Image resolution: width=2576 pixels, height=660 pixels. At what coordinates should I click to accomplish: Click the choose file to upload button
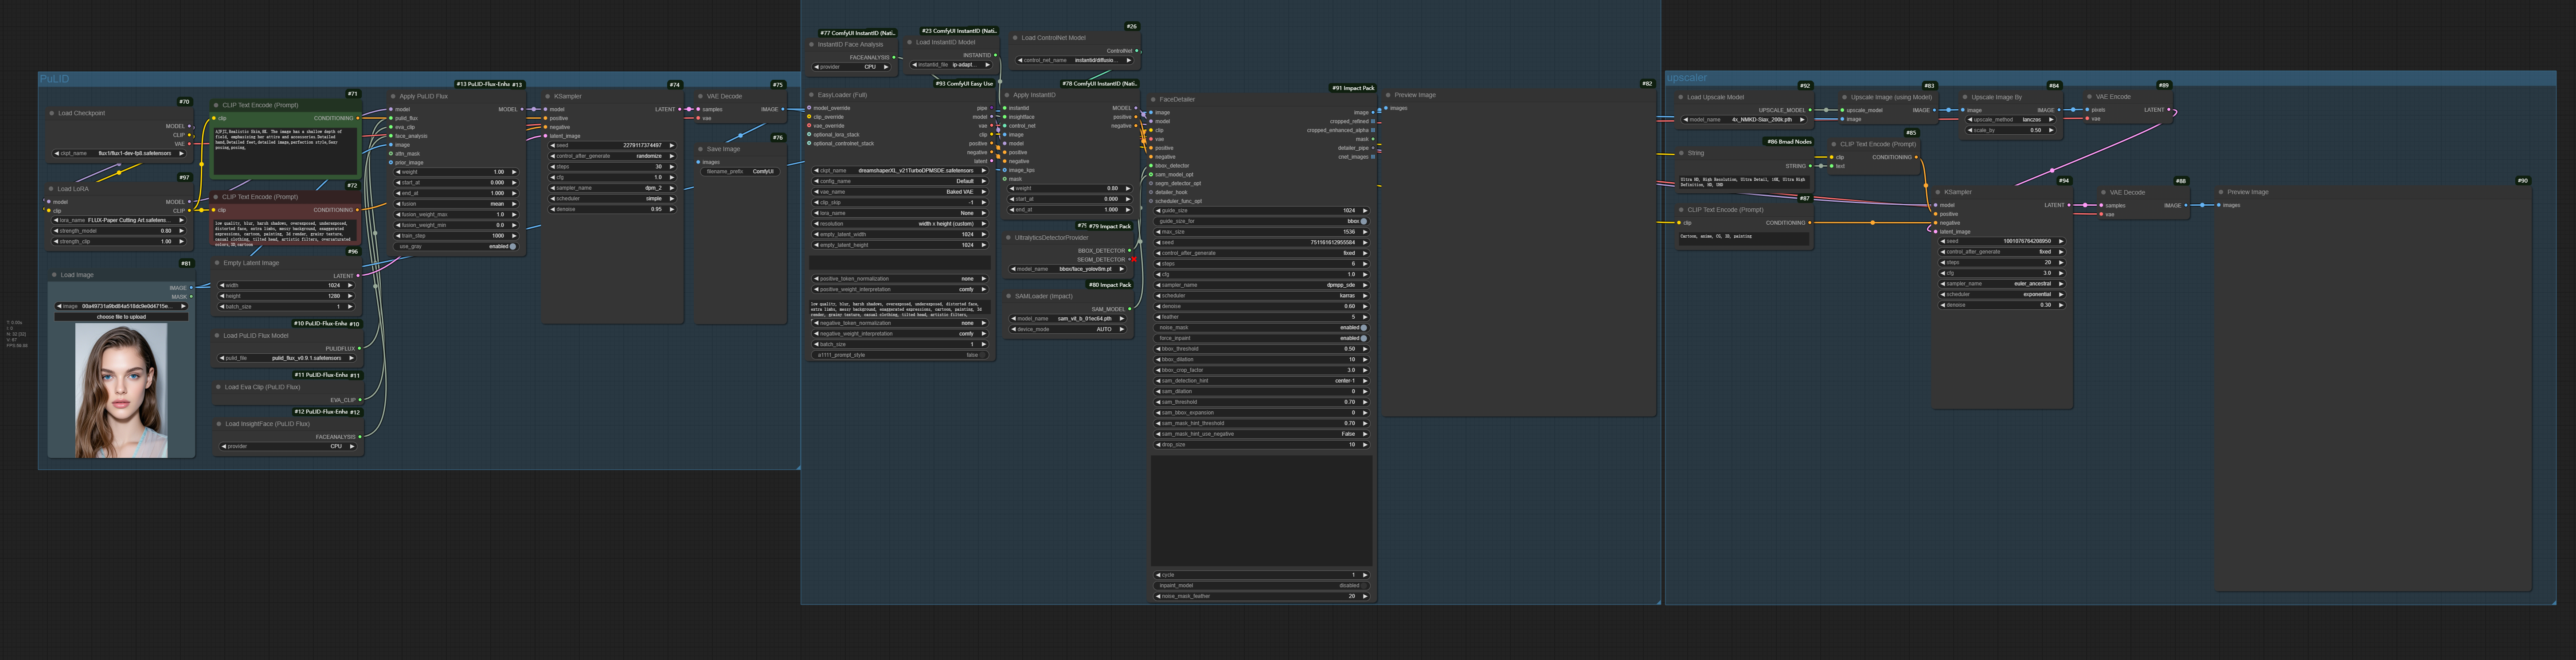click(x=121, y=317)
